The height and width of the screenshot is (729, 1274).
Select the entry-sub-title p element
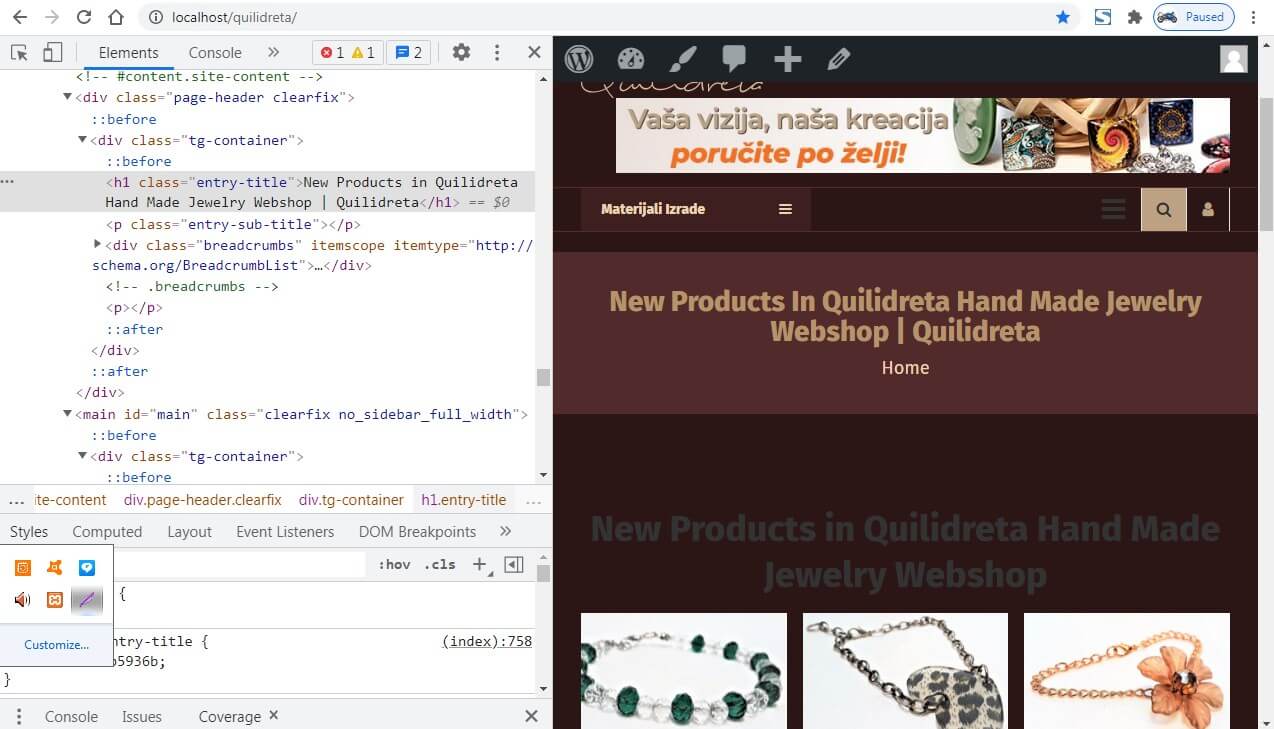point(233,224)
